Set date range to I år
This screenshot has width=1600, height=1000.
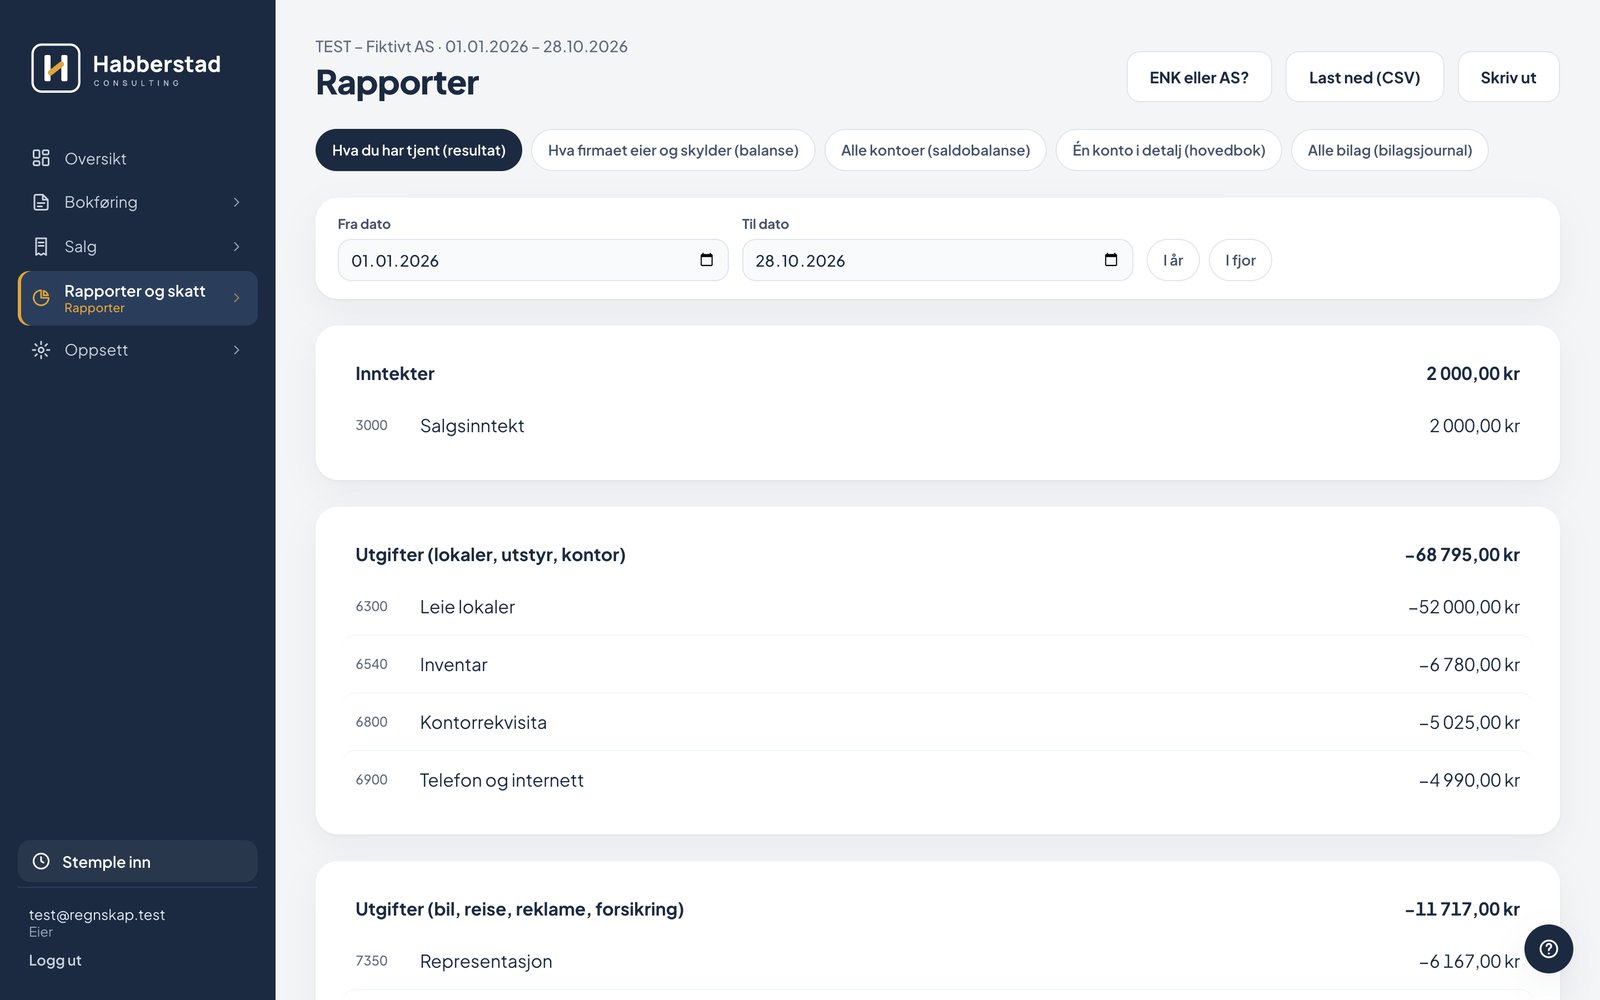tap(1173, 260)
